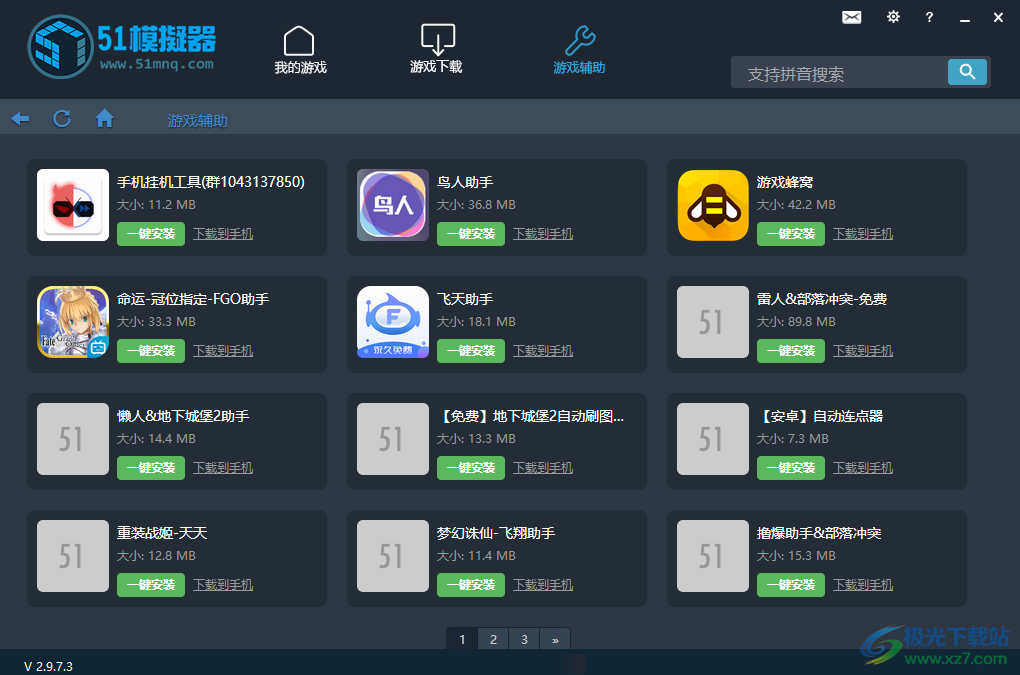Open 【免费】地下城堡2自动刷图 placeholder icon
Viewport: 1020px width, 675px height.
[x=393, y=439]
